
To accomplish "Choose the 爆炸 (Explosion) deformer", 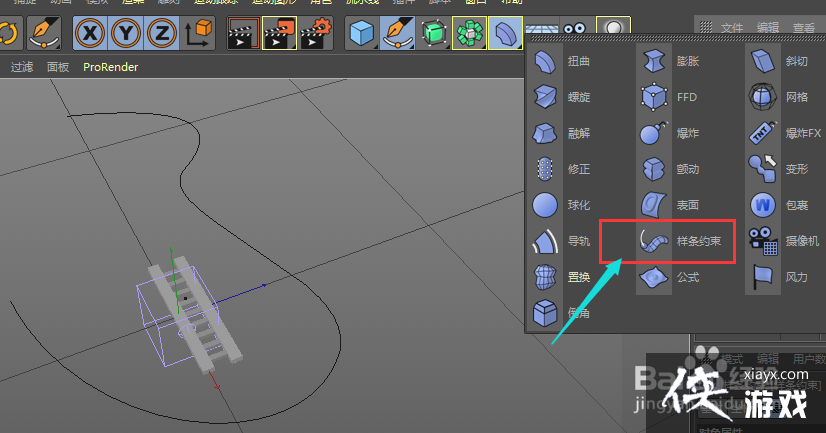I will [x=670, y=133].
